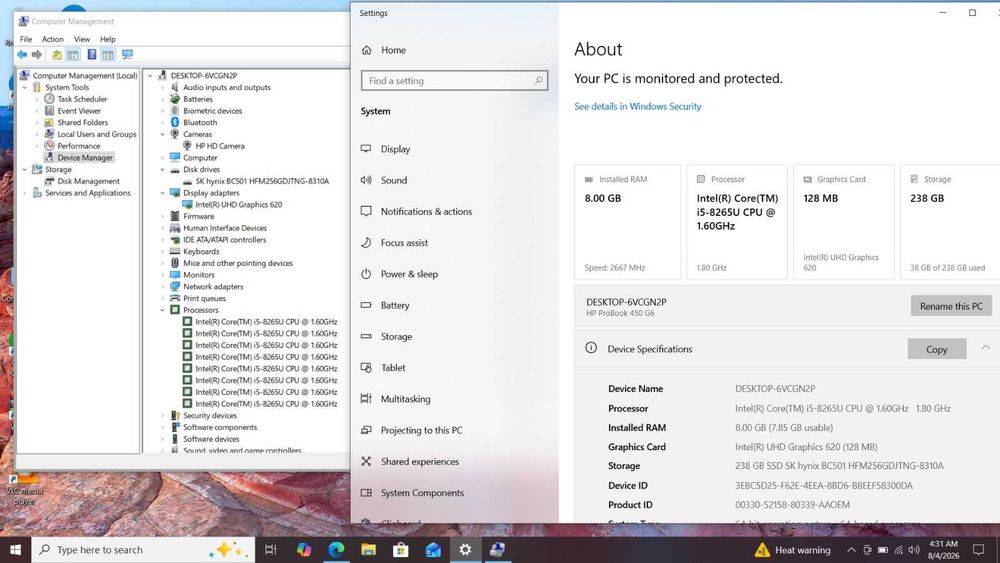Open the Action menu in Computer Management
Viewport: 1000px width, 563px height.
coord(52,39)
